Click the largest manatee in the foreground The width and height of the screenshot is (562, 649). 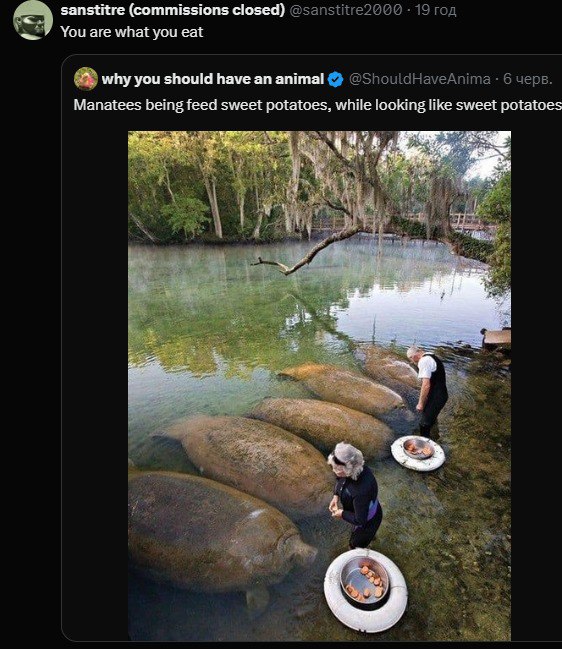[x=215, y=534]
